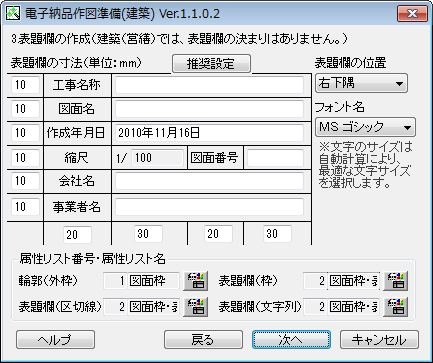Click the row height field beside 縮尺
Image resolution: width=433 pixels, height=363 pixels.
coord(25,158)
